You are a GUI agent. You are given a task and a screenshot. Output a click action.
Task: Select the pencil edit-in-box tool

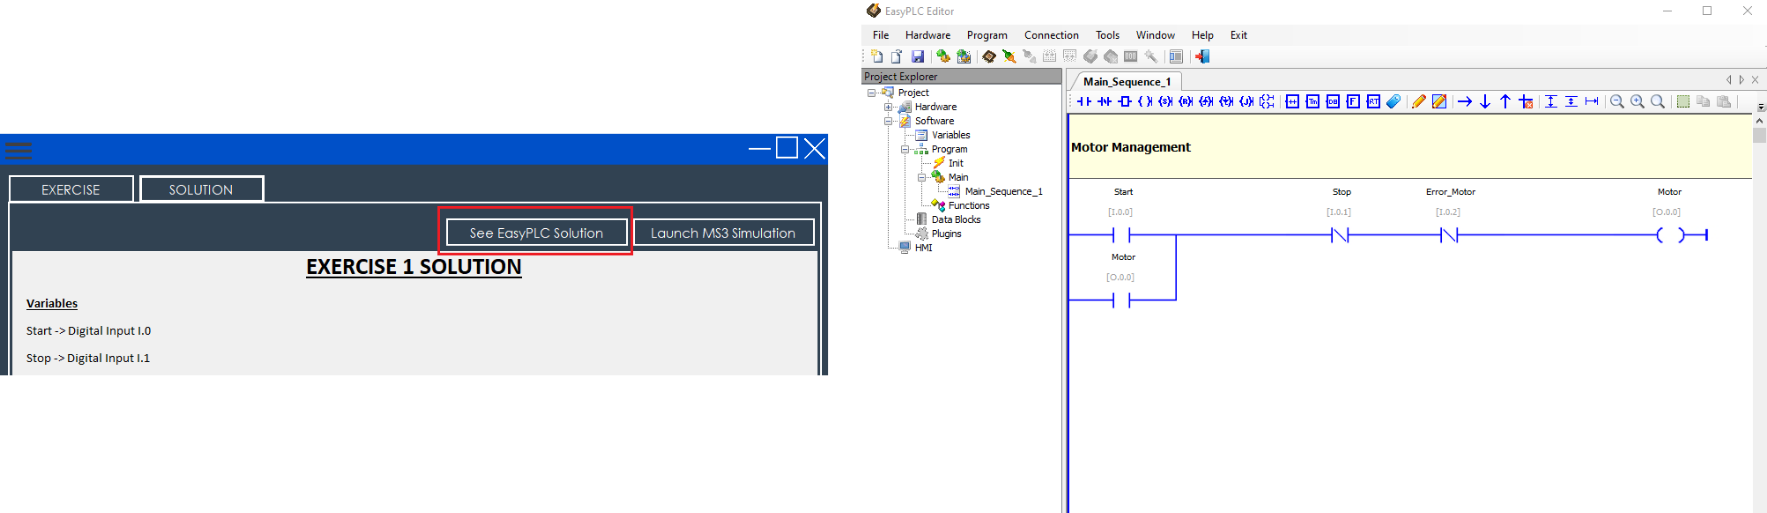pos(1439,101)
